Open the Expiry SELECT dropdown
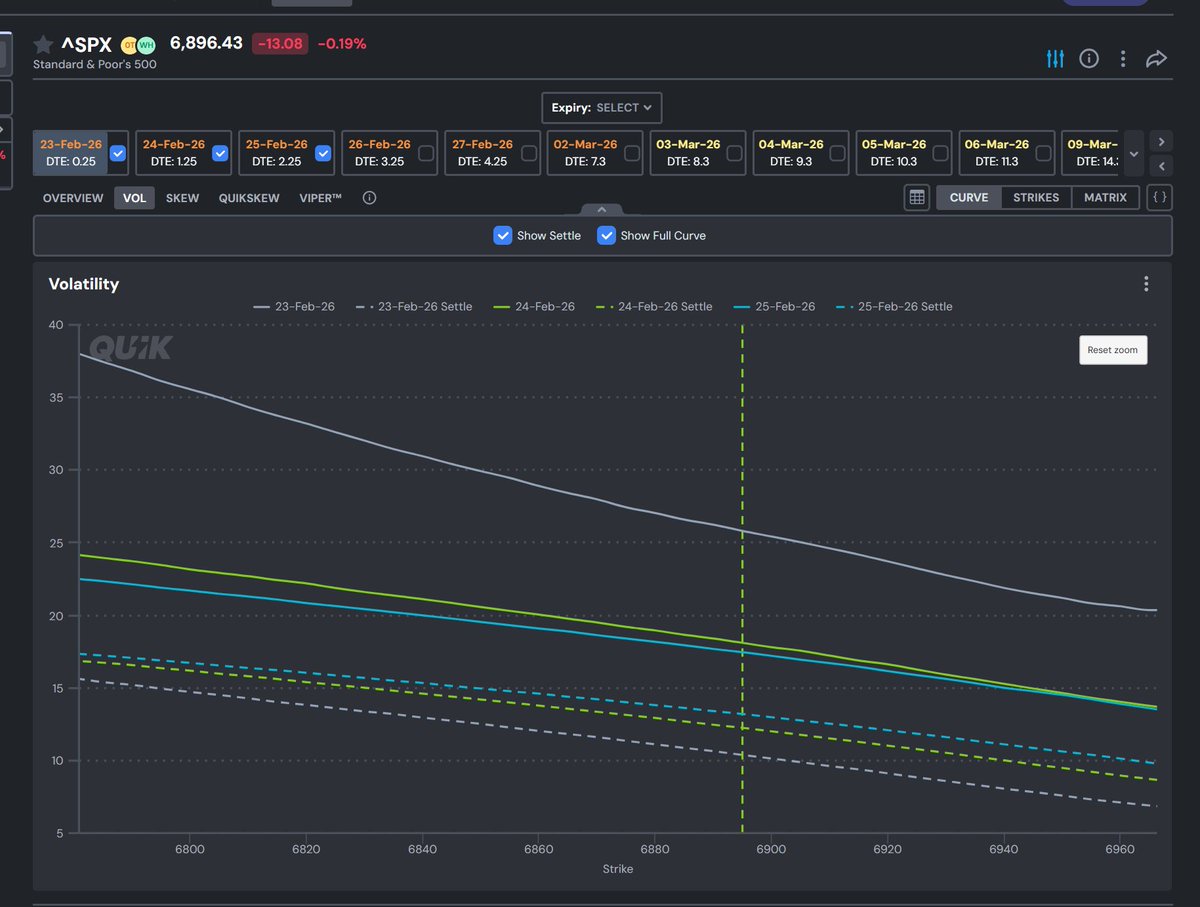1200x907 pixels. [602, 108]
